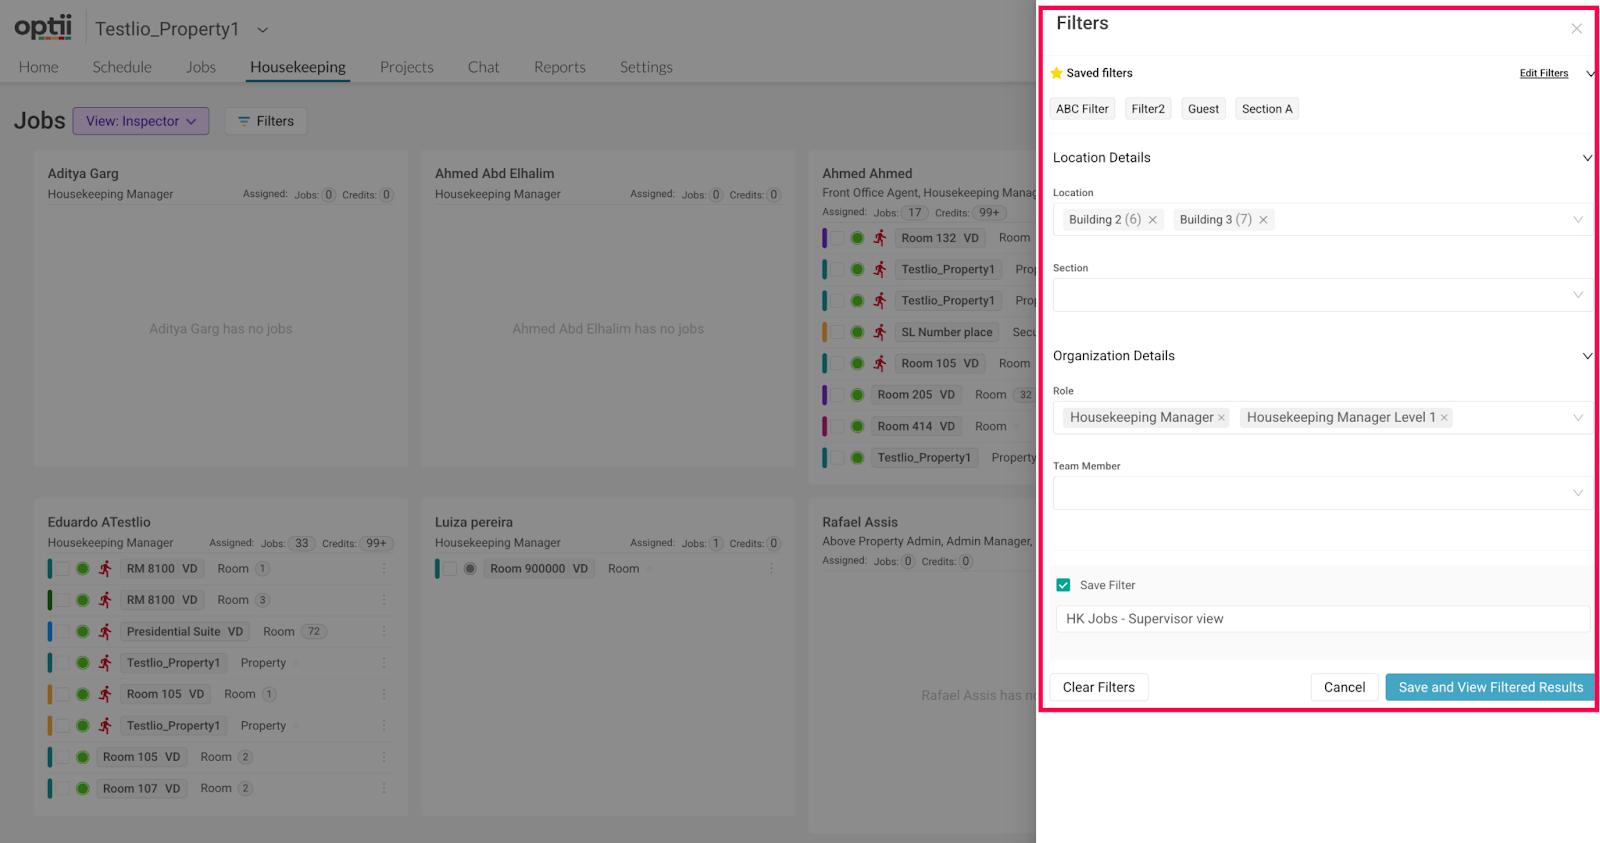Remove the Building 3 location chip
Screen dimensions: 1600x843
click(1263, 220)
